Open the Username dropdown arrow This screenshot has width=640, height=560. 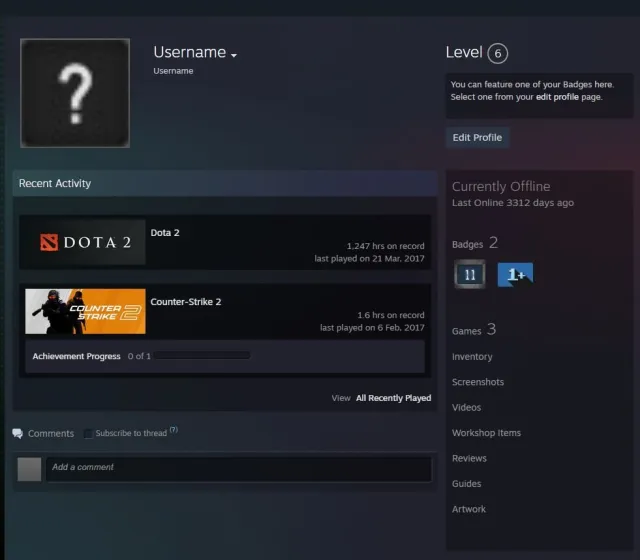tap(234, 55)
